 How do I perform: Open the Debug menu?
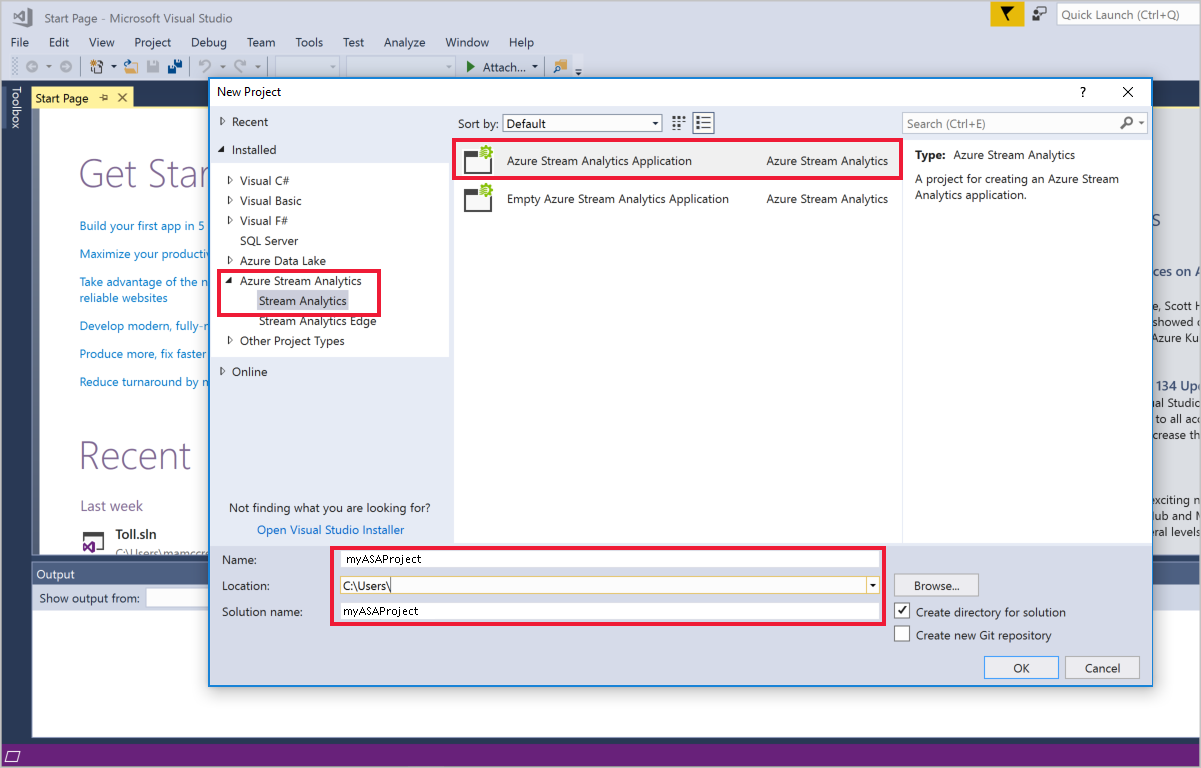coord(208,42)
